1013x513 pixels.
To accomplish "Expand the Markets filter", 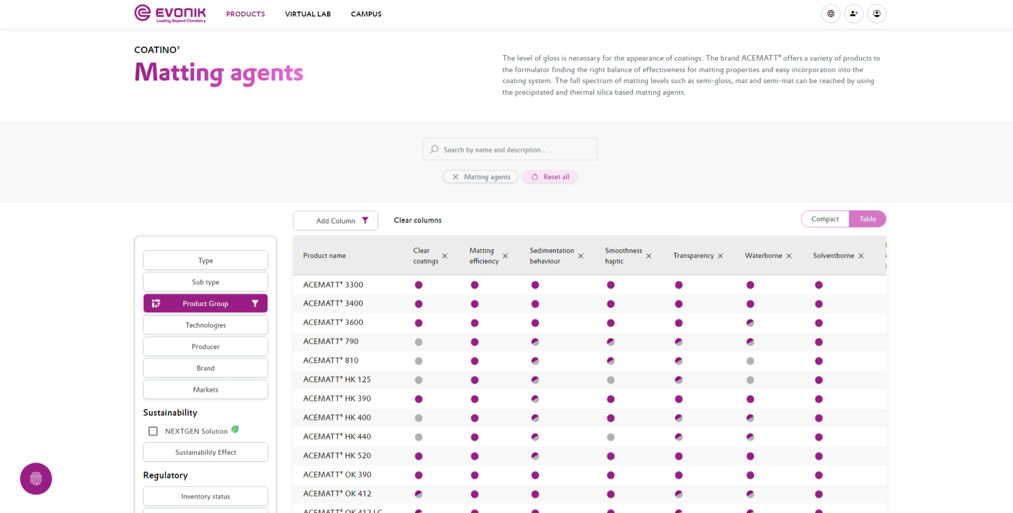I will pos(205,390).
